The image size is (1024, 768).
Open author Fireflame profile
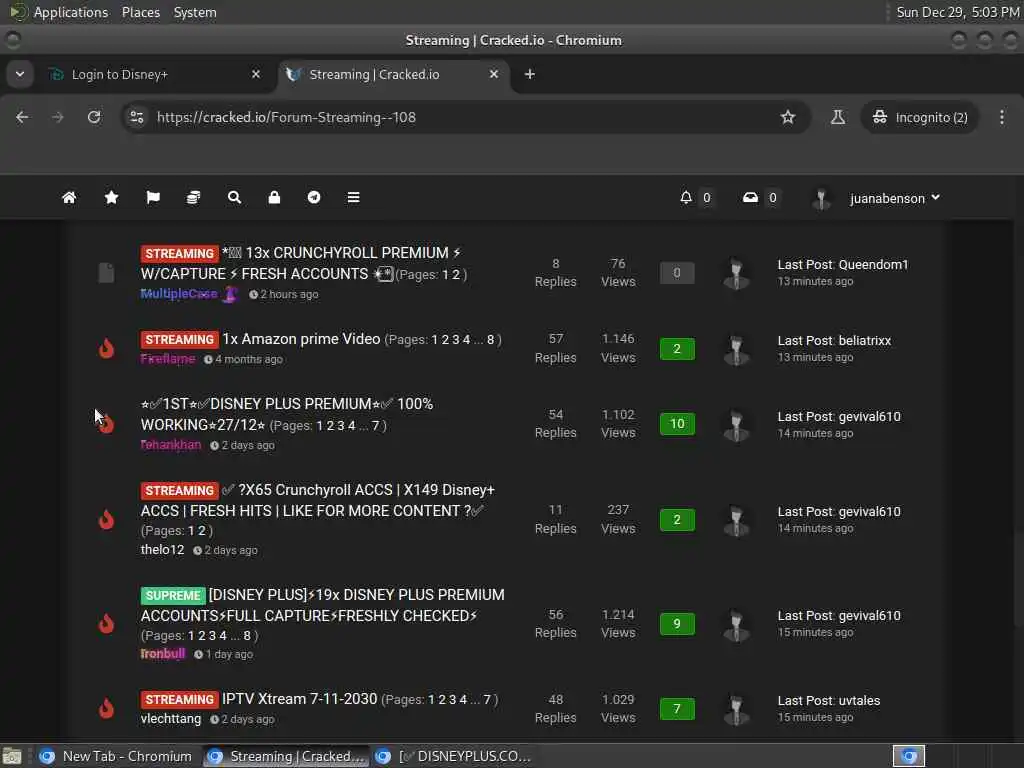(x=168, y=359)
